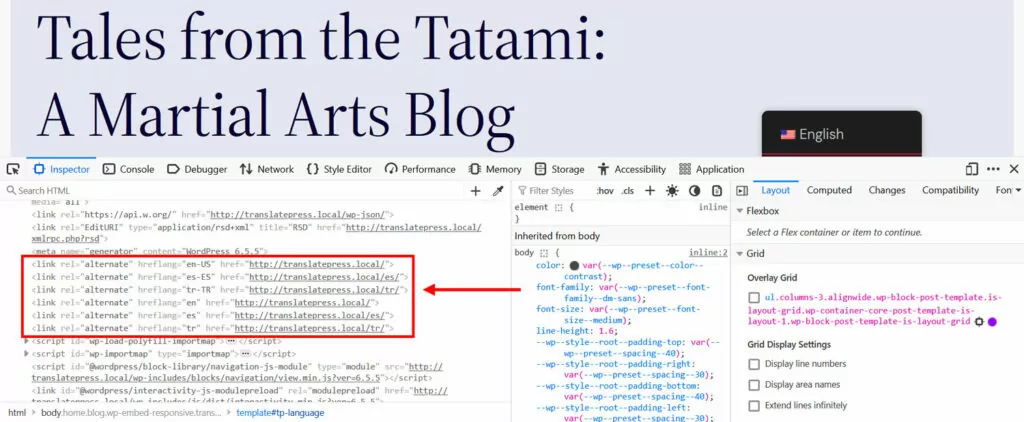
Task: Enable Extend lines infinitely checkbox
Action: (x=754, y=406)
